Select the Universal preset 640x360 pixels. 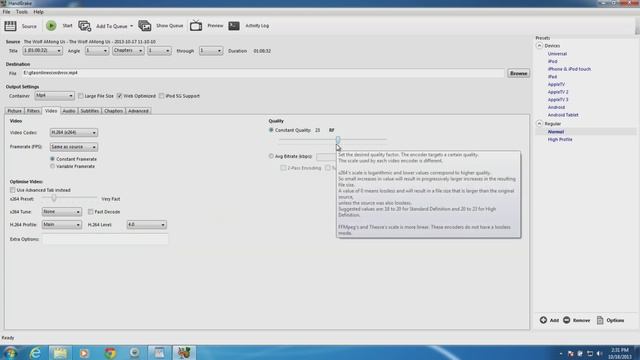[x=557, y=53]
